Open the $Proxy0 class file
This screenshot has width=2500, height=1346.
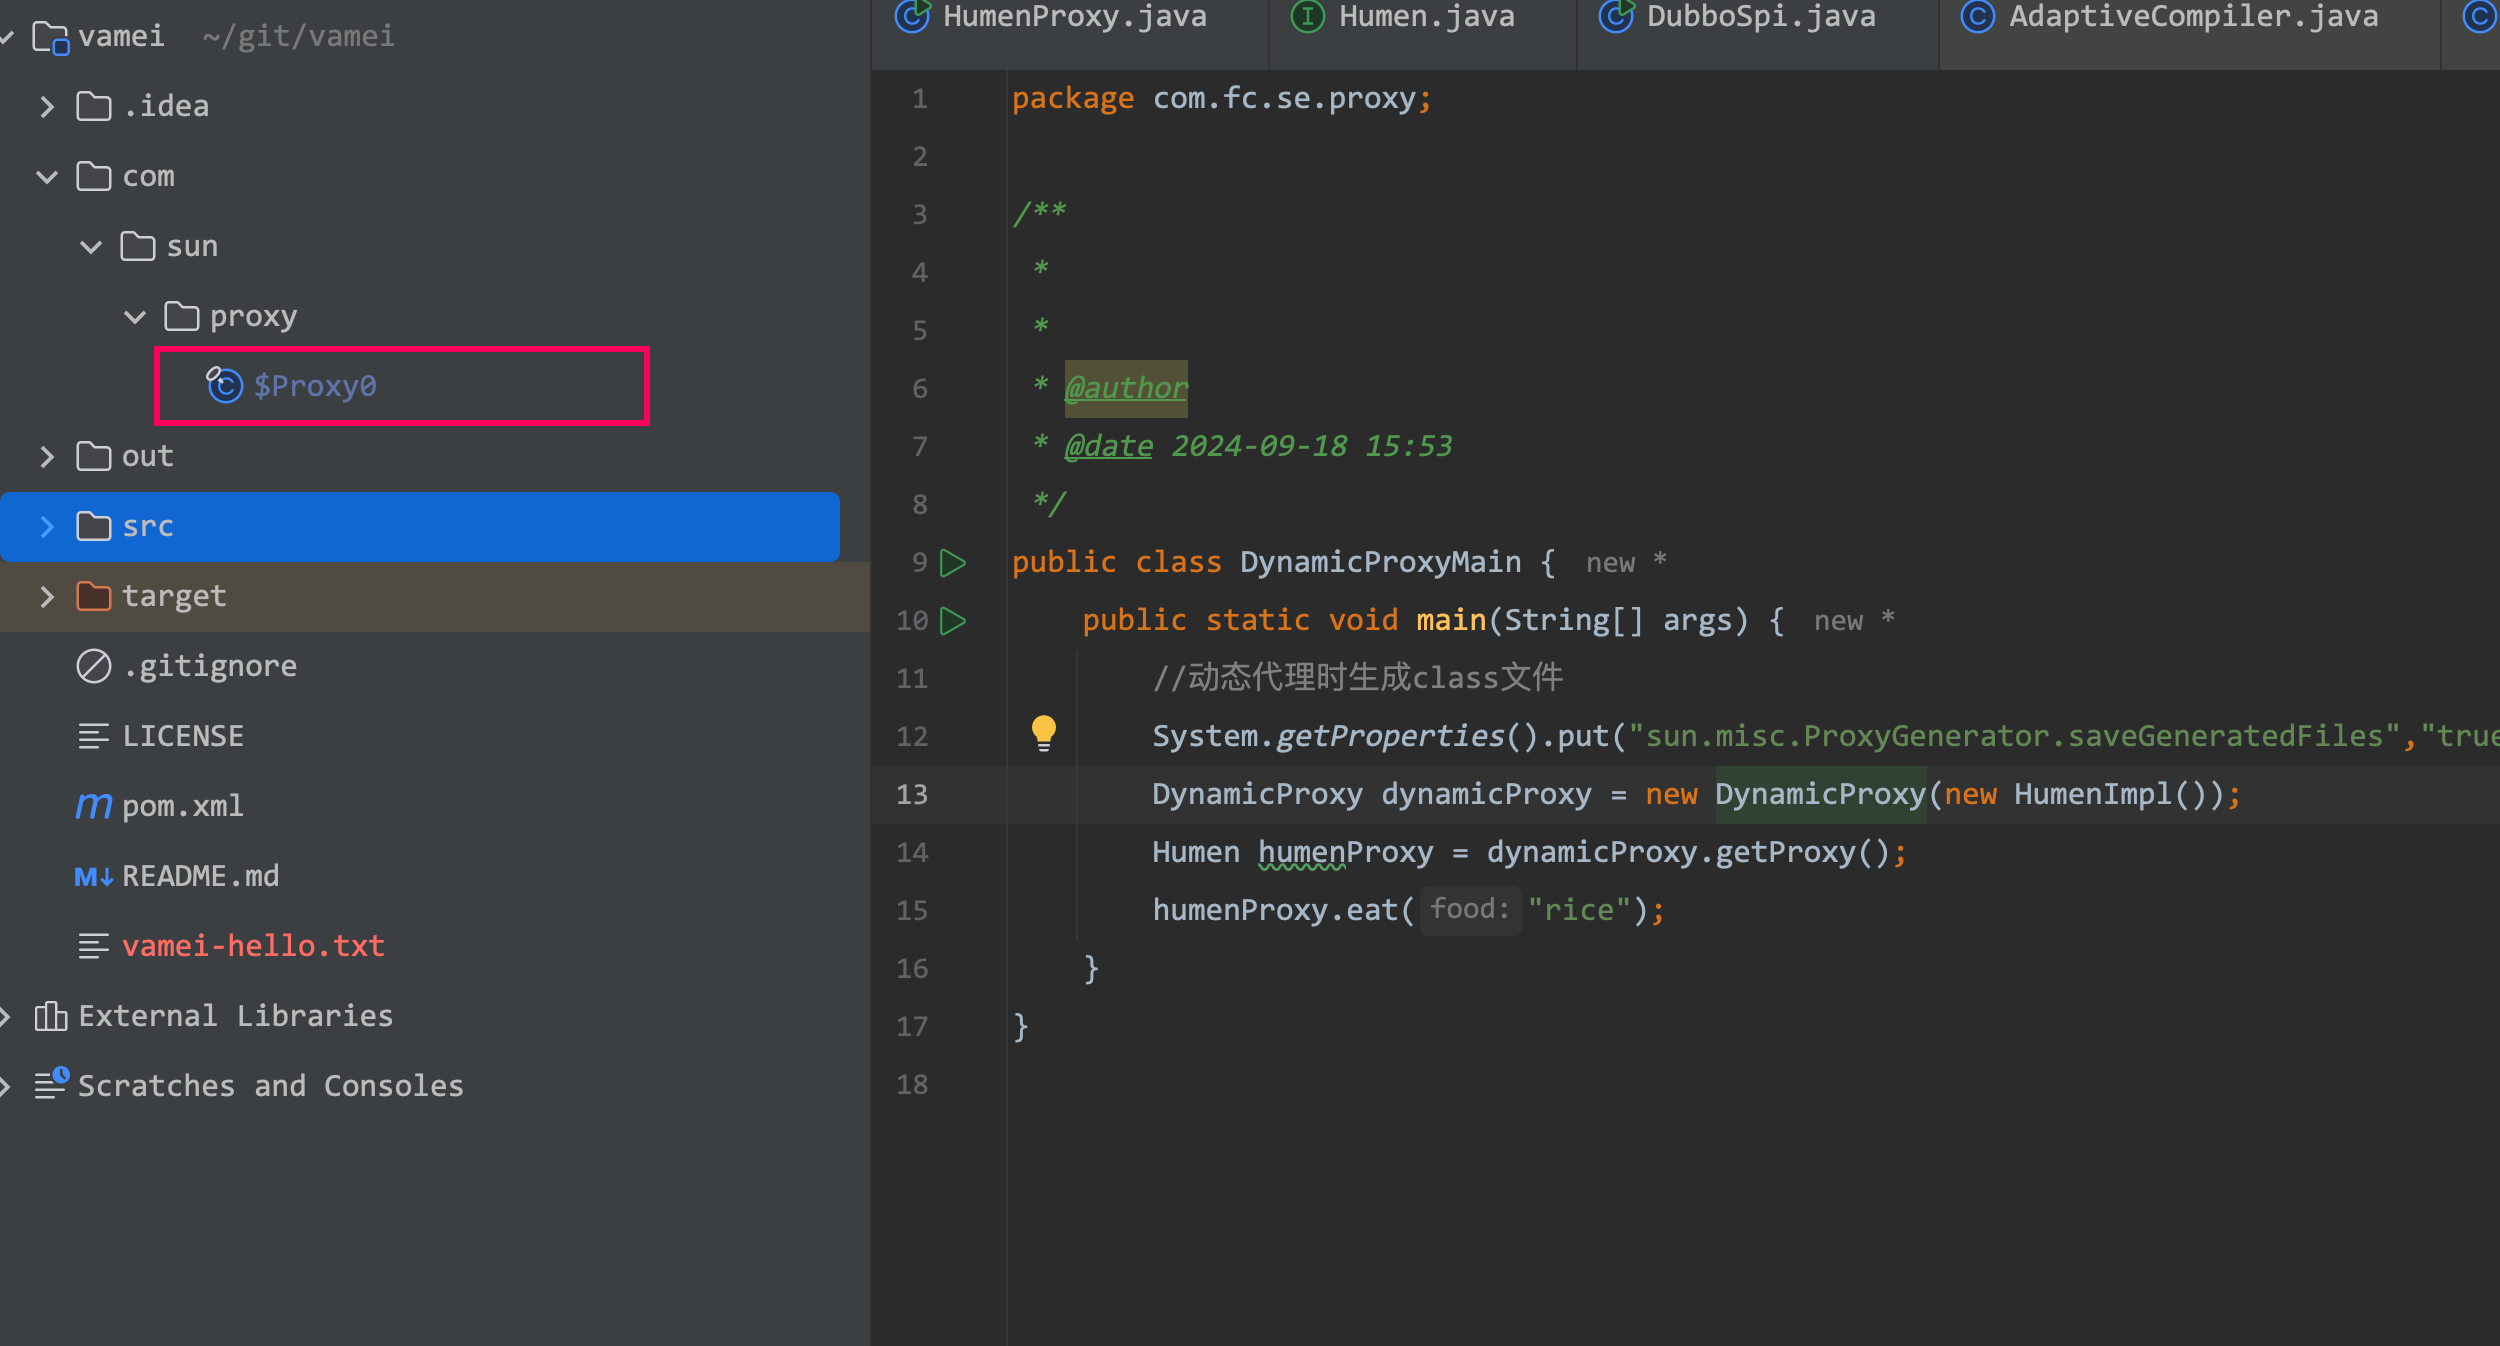pyautogui.click(x=314, y=386)
